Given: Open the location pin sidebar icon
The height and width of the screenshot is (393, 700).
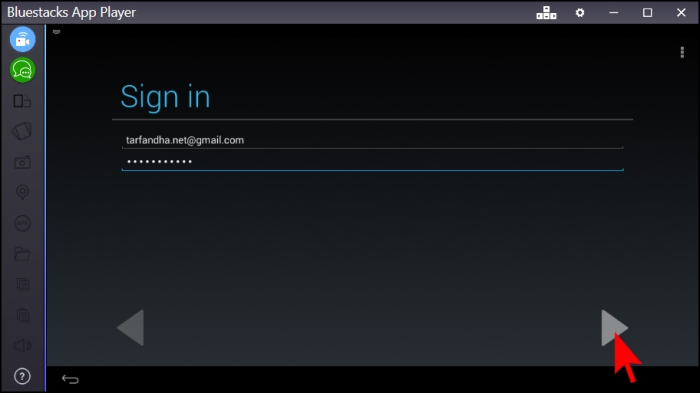Looking at the screenshot, I should (22, 192).
